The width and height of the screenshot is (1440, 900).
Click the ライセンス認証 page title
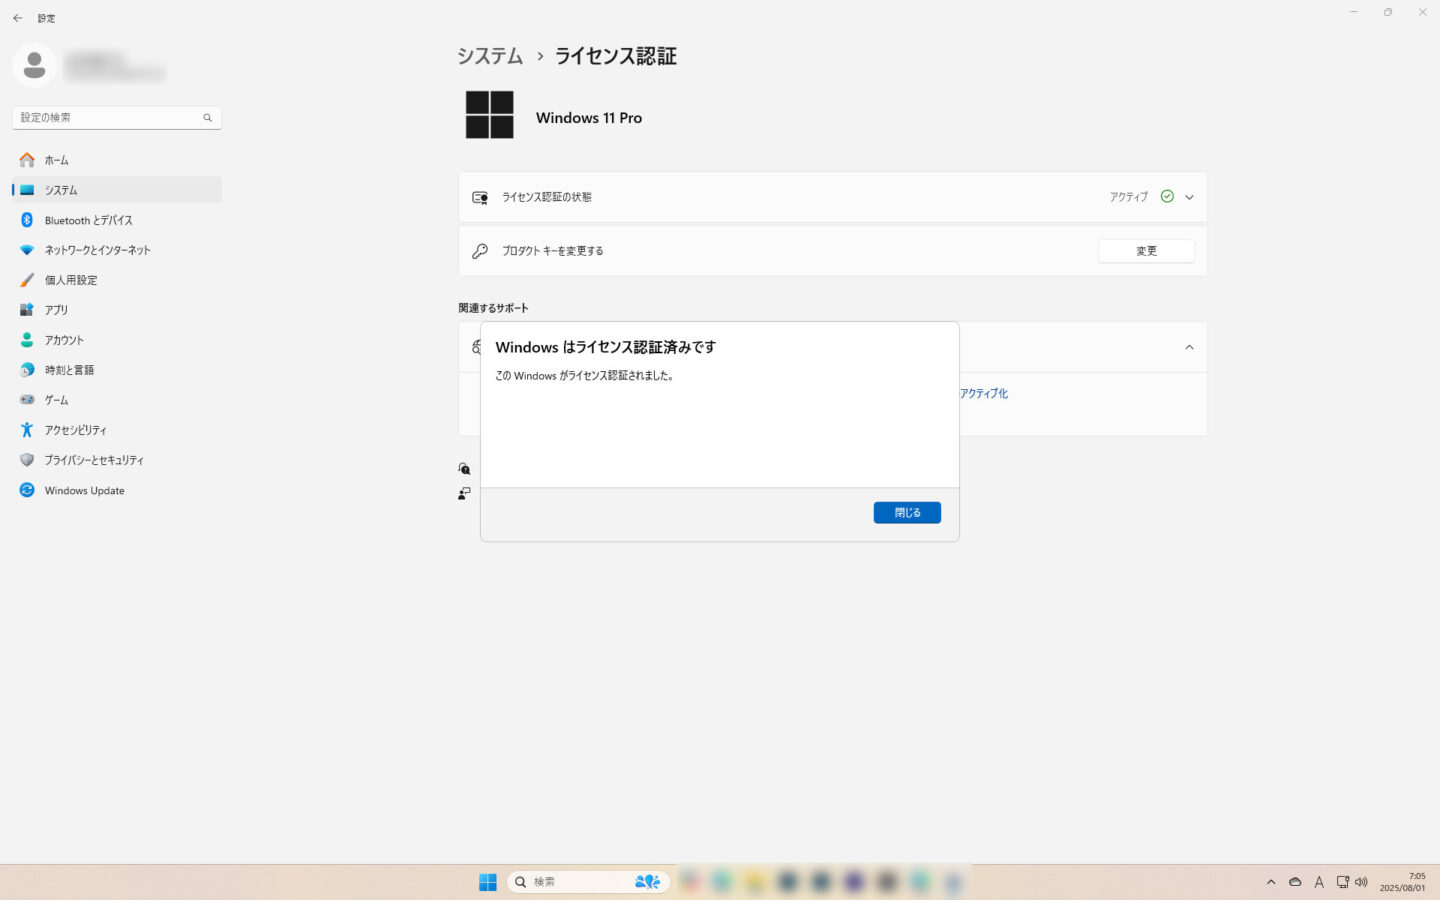pyautogui.click(x=616, y=56)
